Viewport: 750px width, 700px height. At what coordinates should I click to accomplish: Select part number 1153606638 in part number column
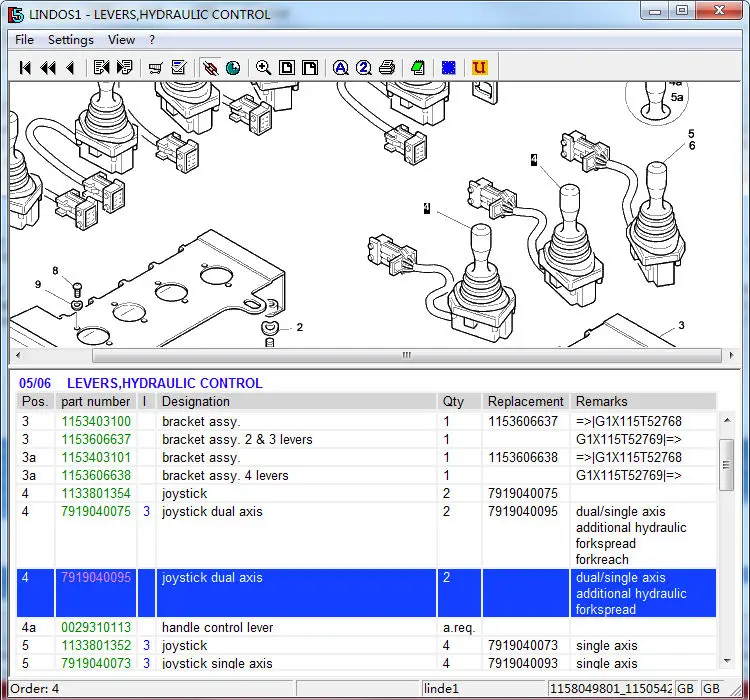click(x=96, y=476)
